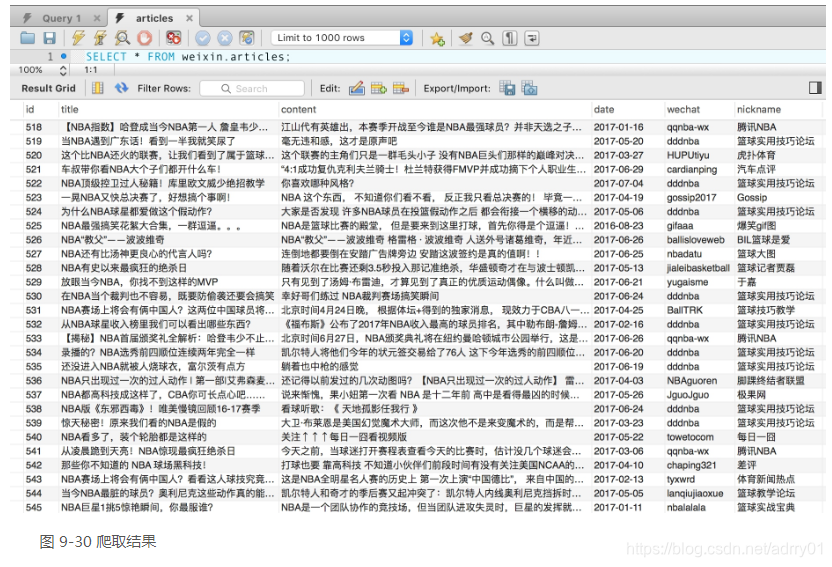The width and height of the screenshot is (832, 567).
Task: Select the wechat cell chaping321
Action: [691, 465]
